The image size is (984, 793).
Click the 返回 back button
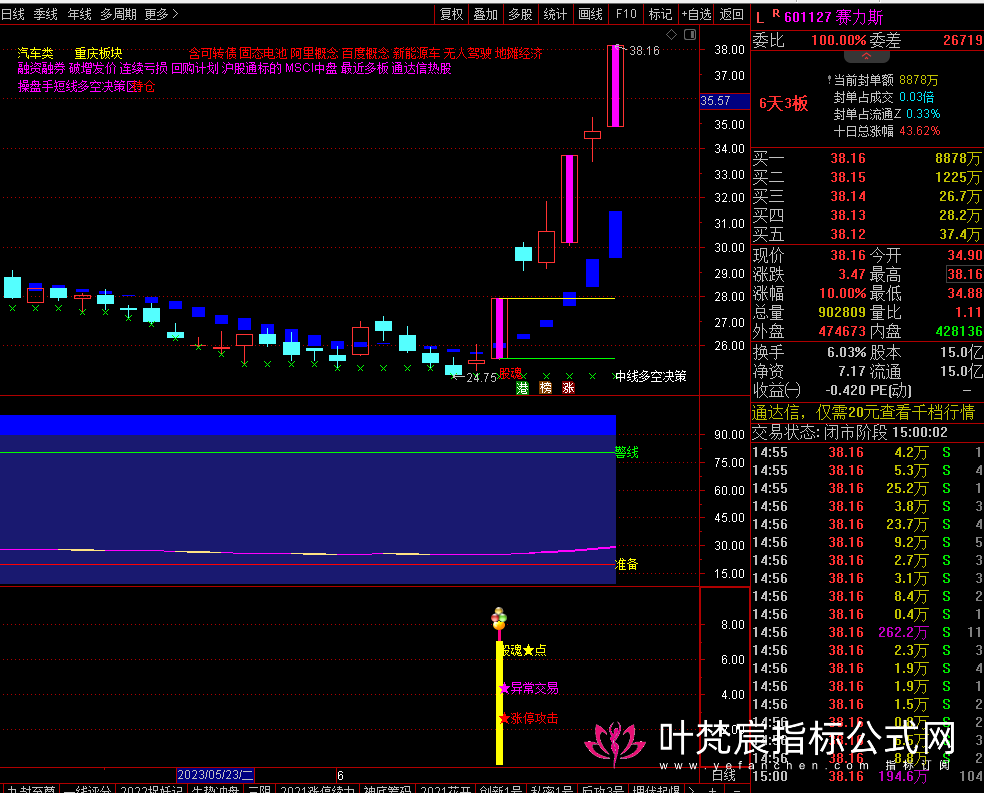coord(732,14)
